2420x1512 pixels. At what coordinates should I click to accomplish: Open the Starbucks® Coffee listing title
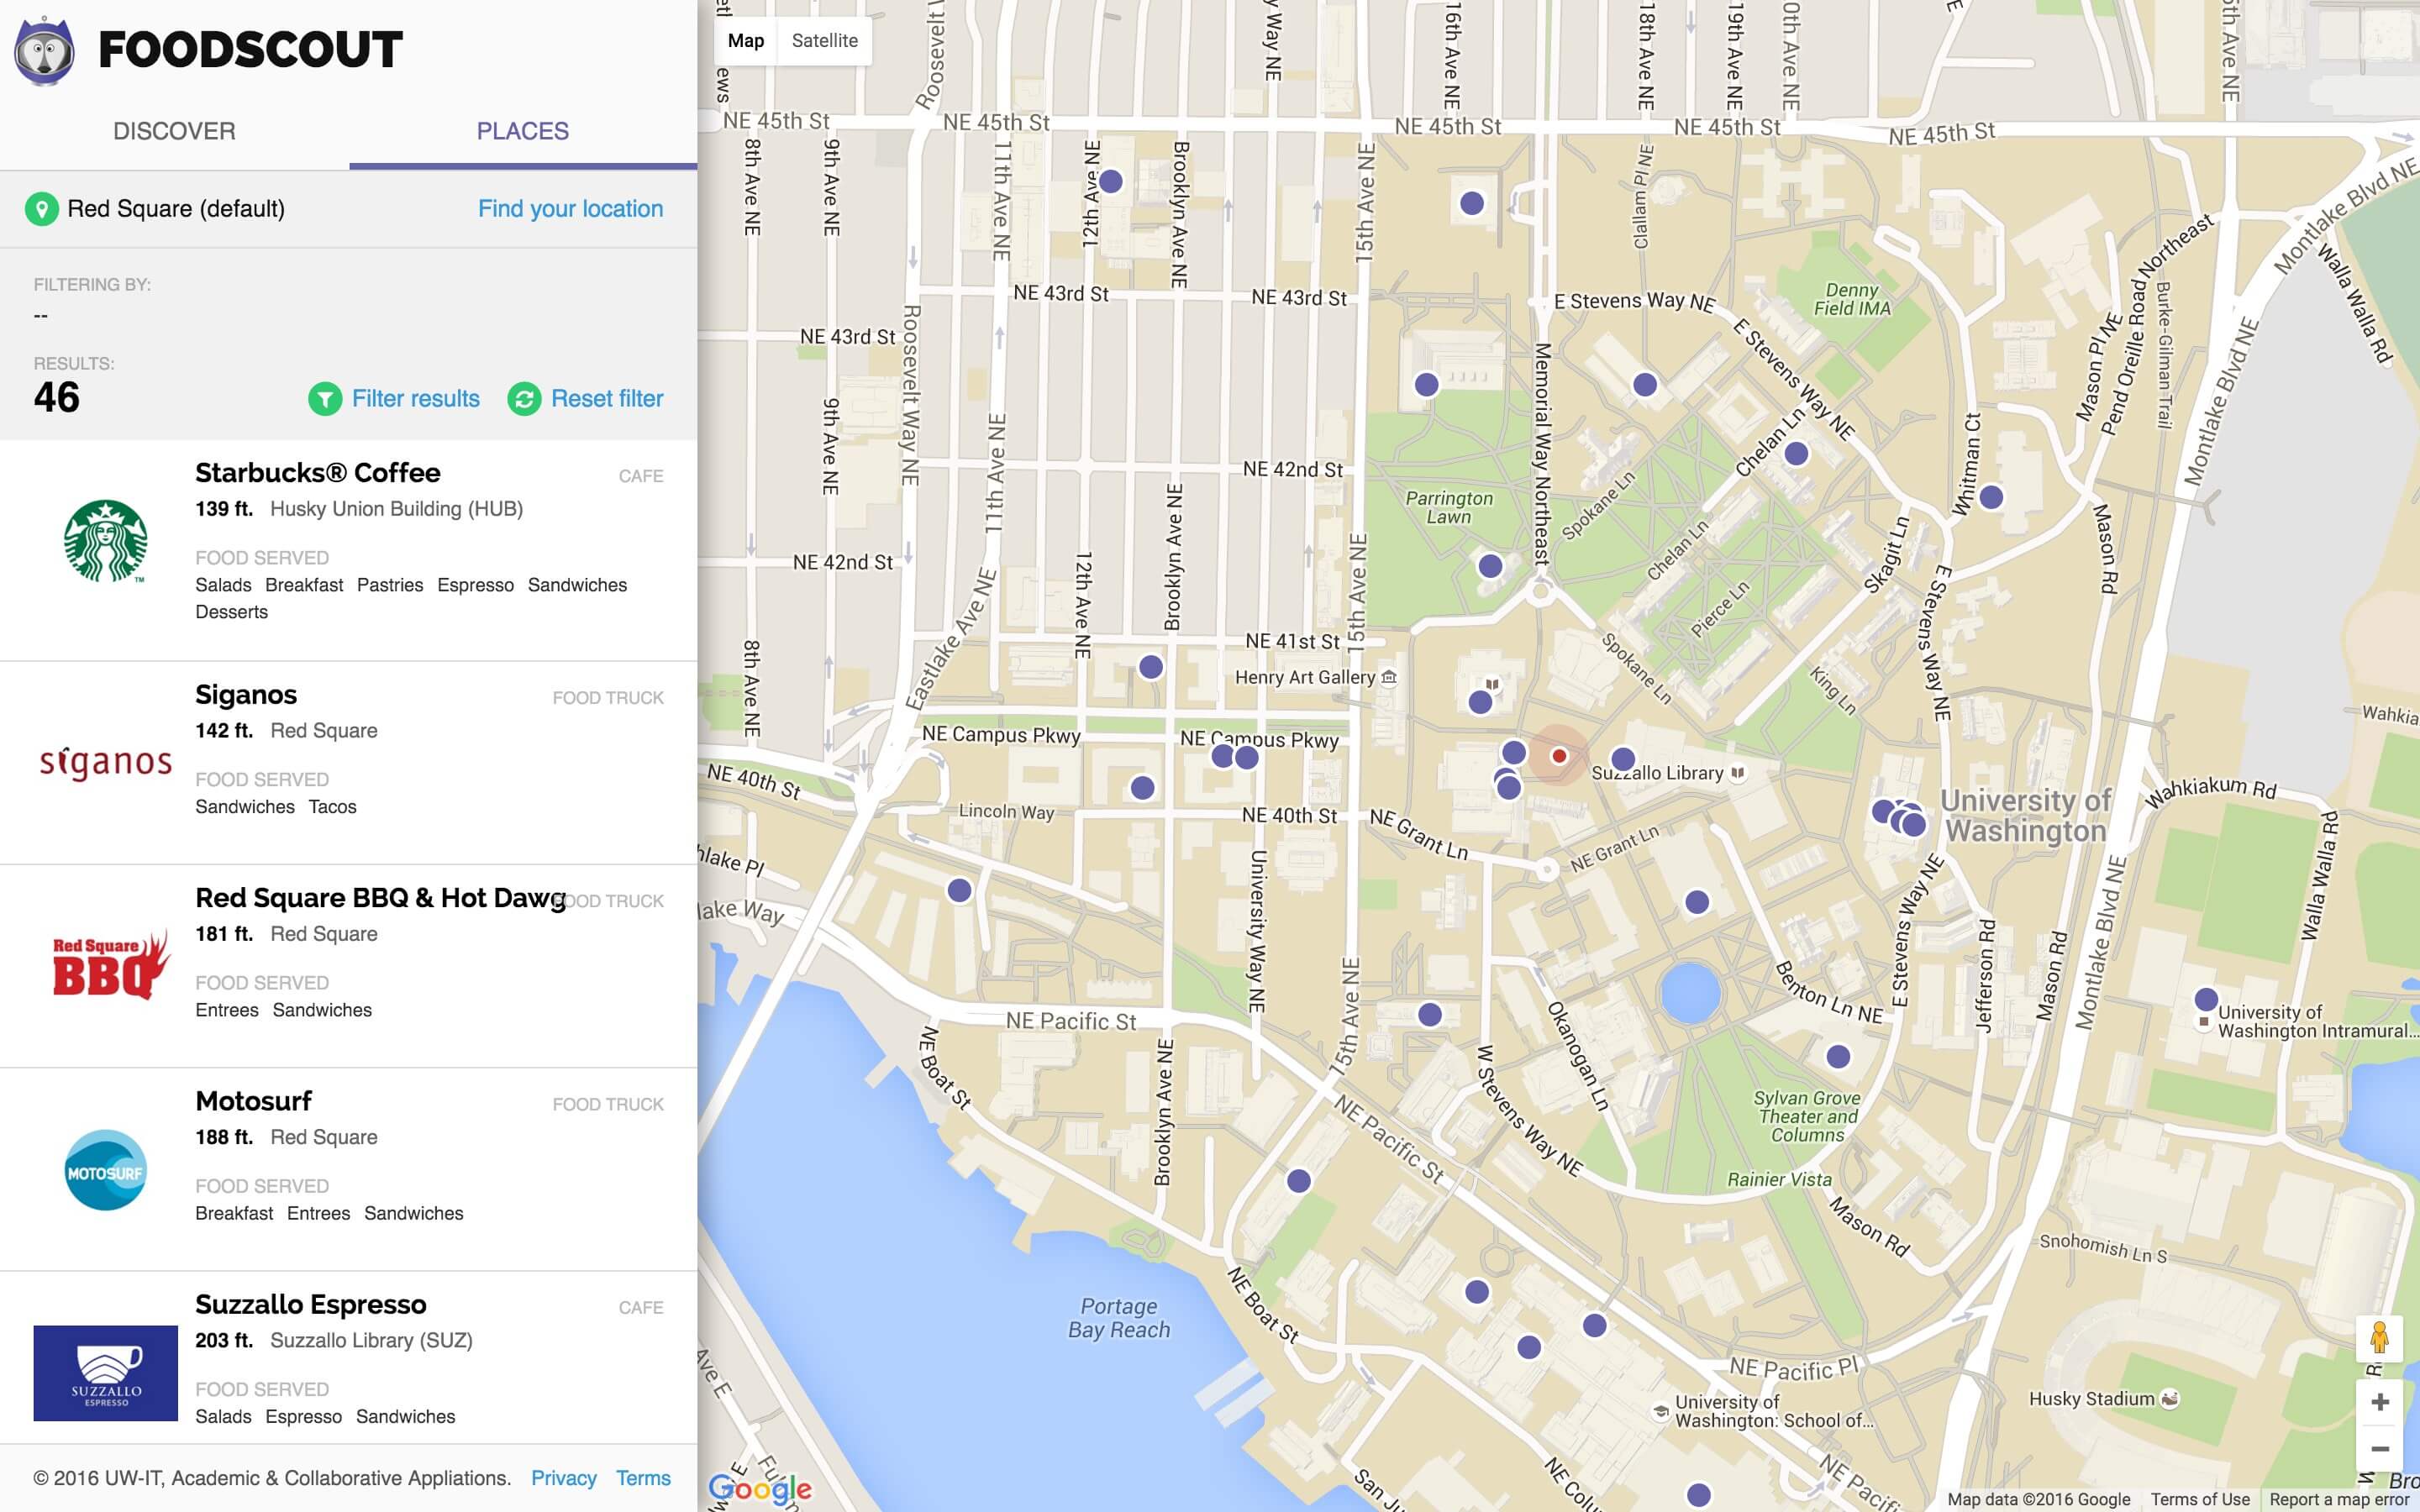[x=318, y=473]
